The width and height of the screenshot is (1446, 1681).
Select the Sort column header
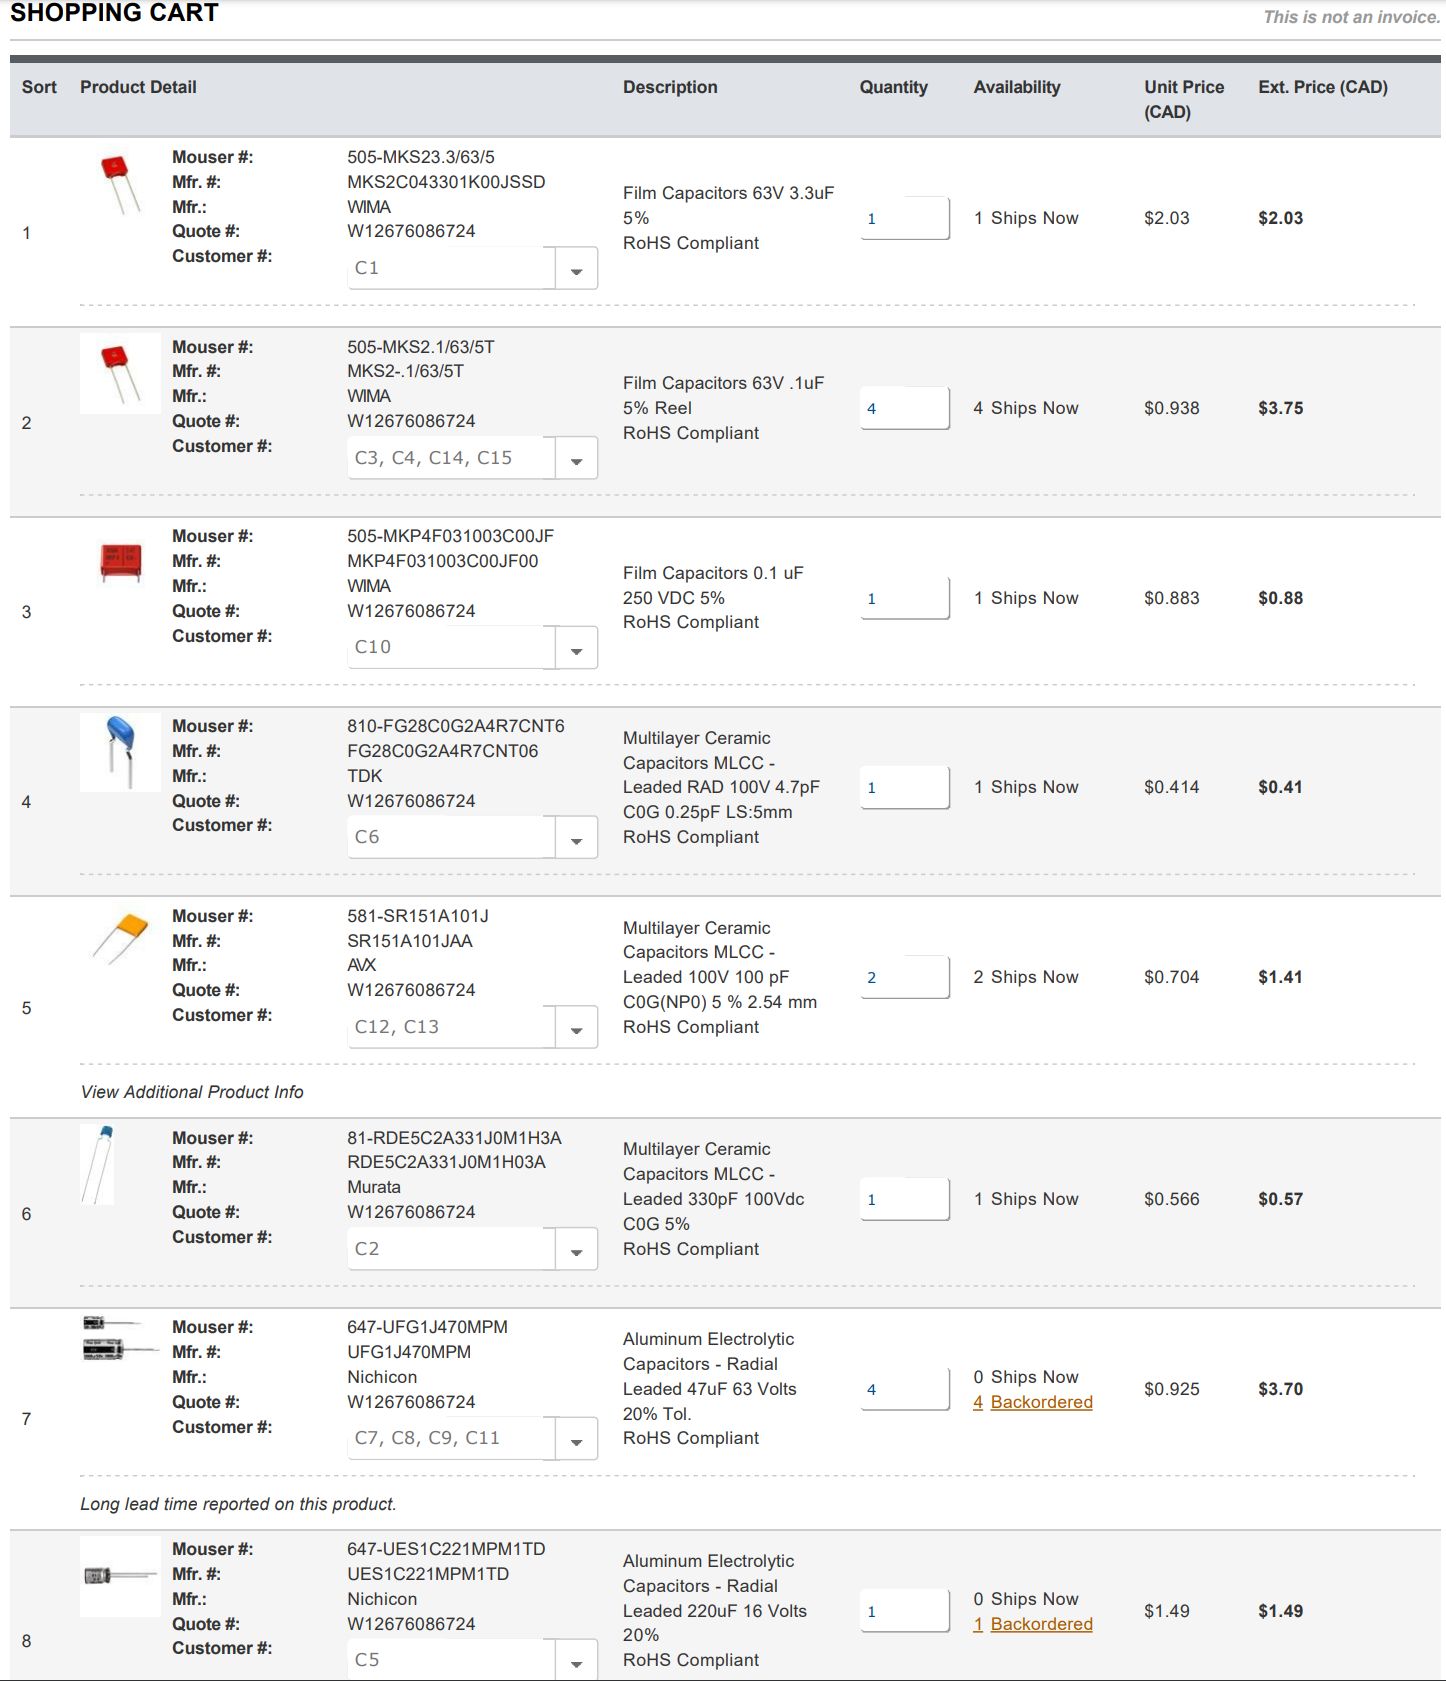39,87
